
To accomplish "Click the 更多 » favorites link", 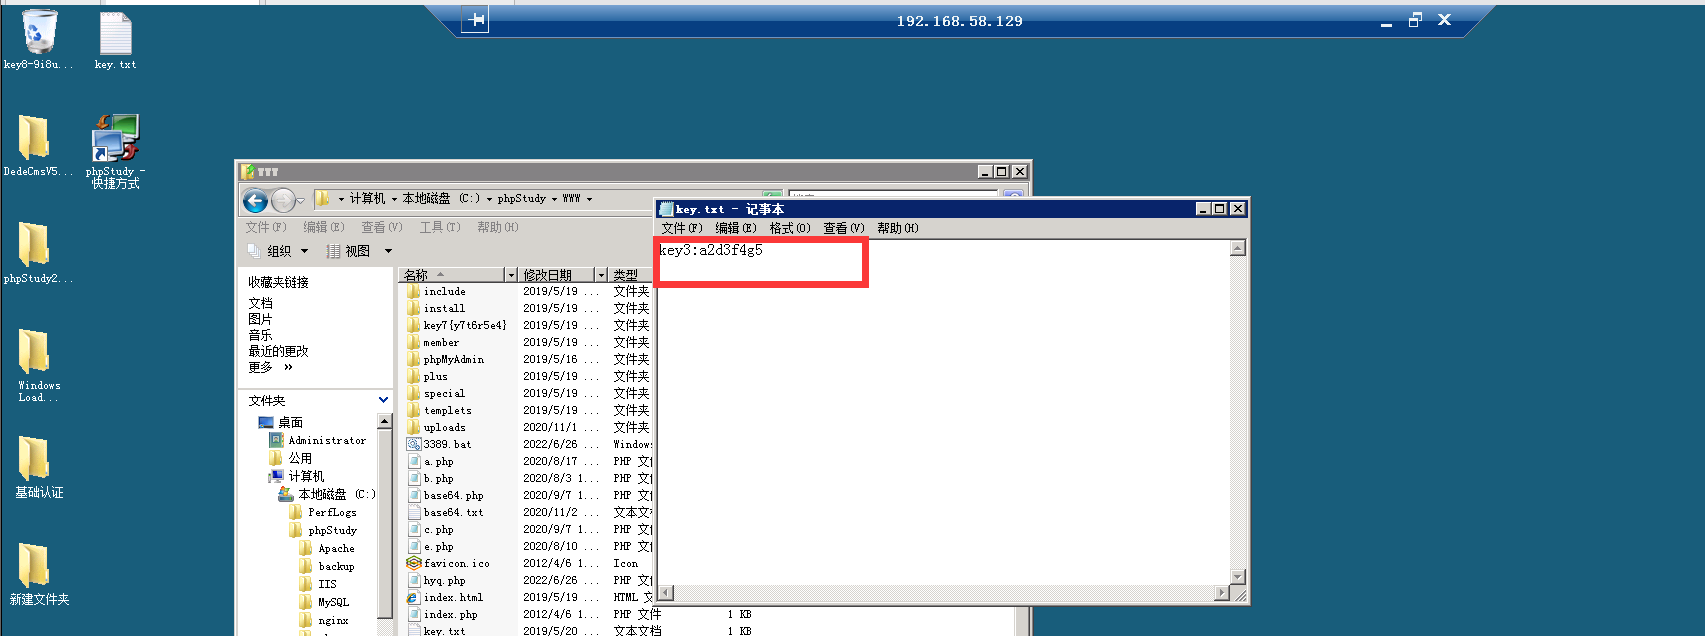I will point(270,367).
